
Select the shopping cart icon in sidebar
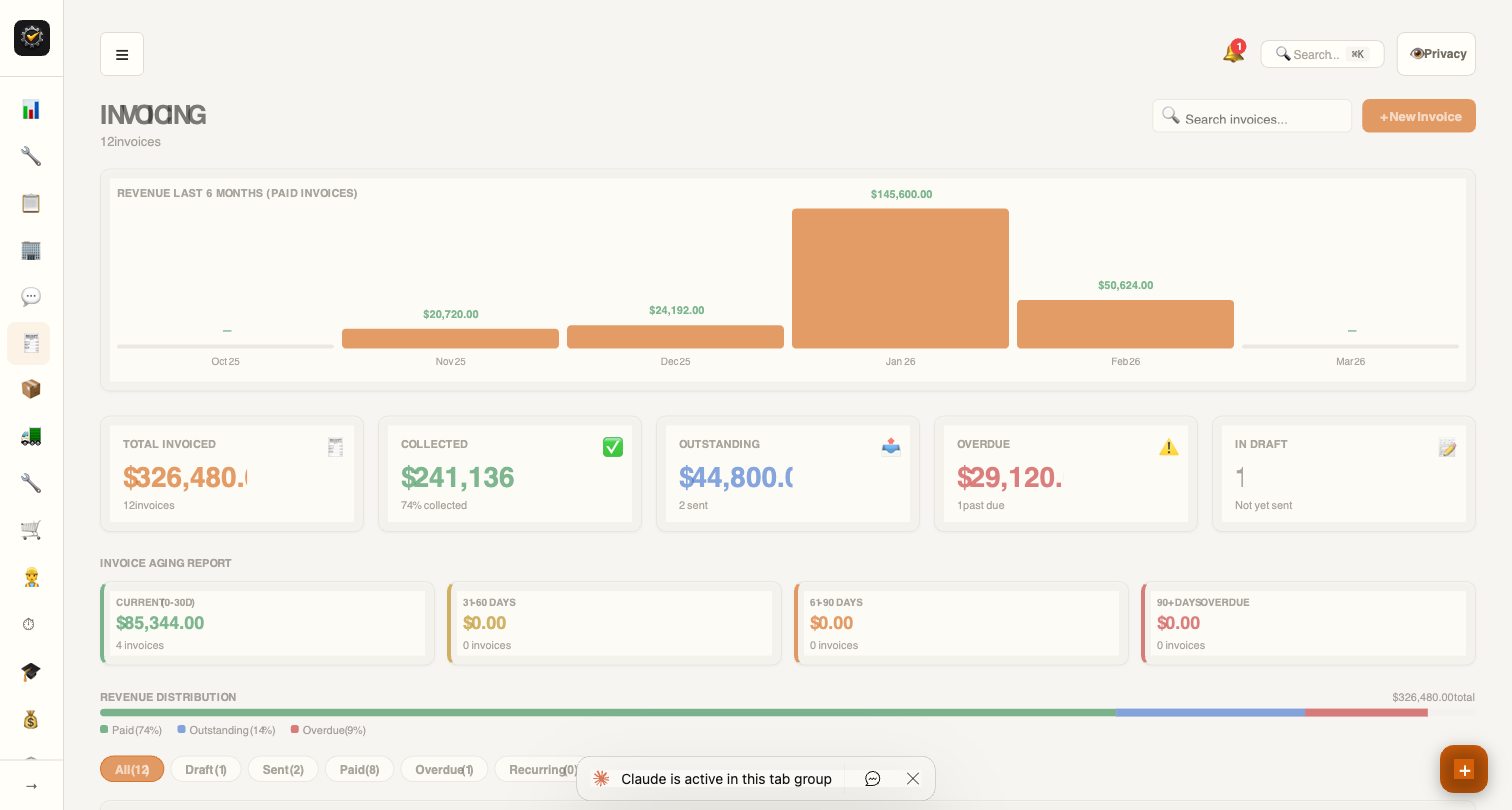(30, 530)
